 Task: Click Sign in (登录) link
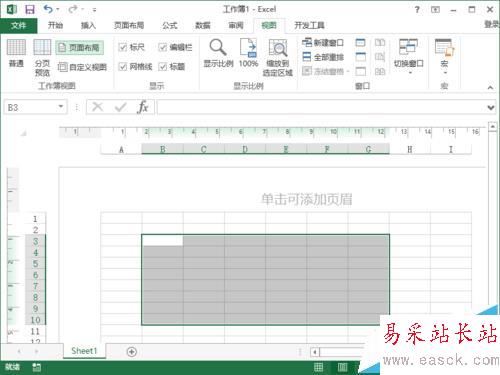coord(492,24)
